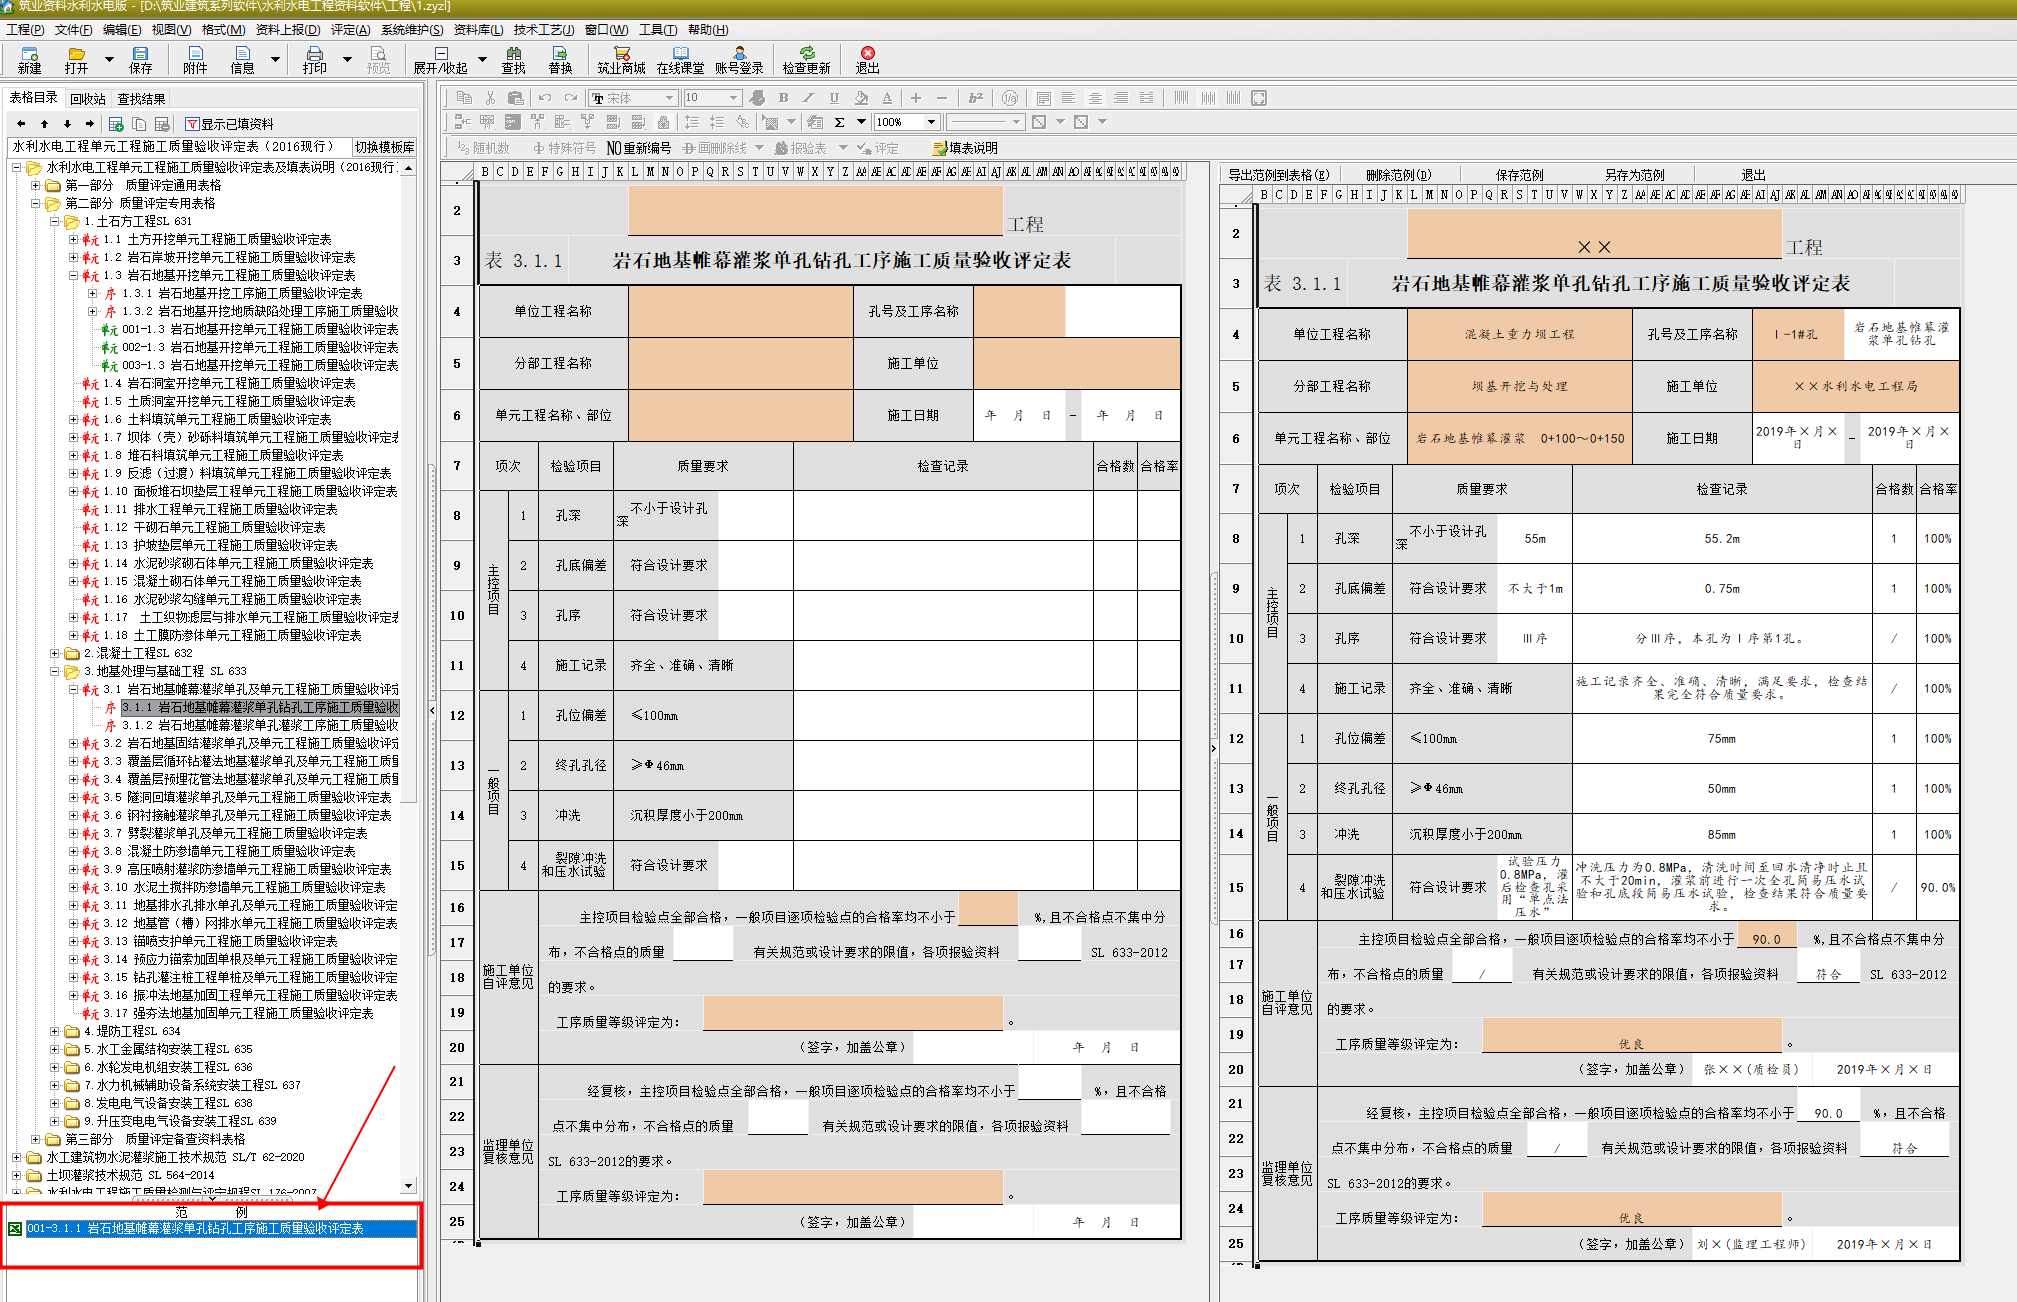
Task: Toggle bold B formatting
Action: click(x=783, y=98)
